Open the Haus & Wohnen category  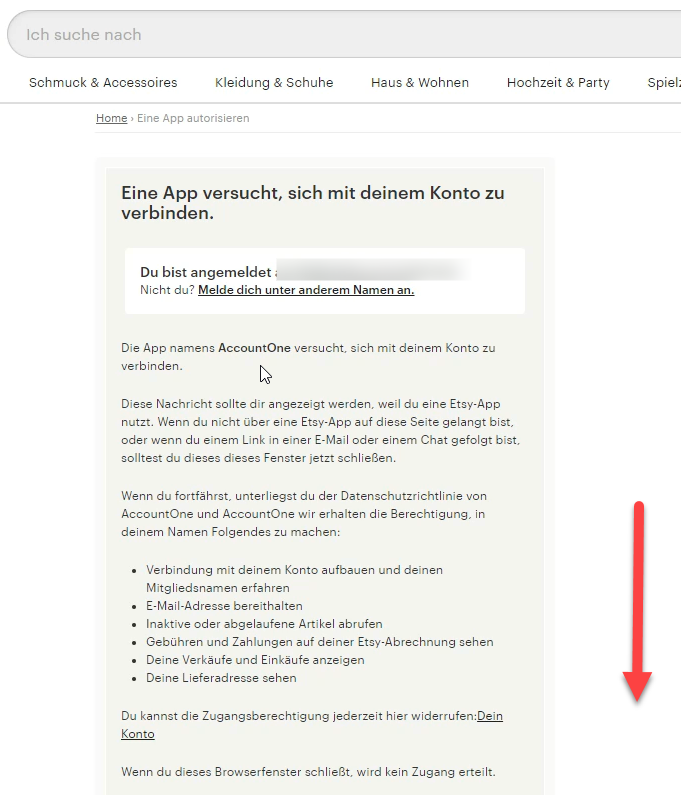[420, 83]
